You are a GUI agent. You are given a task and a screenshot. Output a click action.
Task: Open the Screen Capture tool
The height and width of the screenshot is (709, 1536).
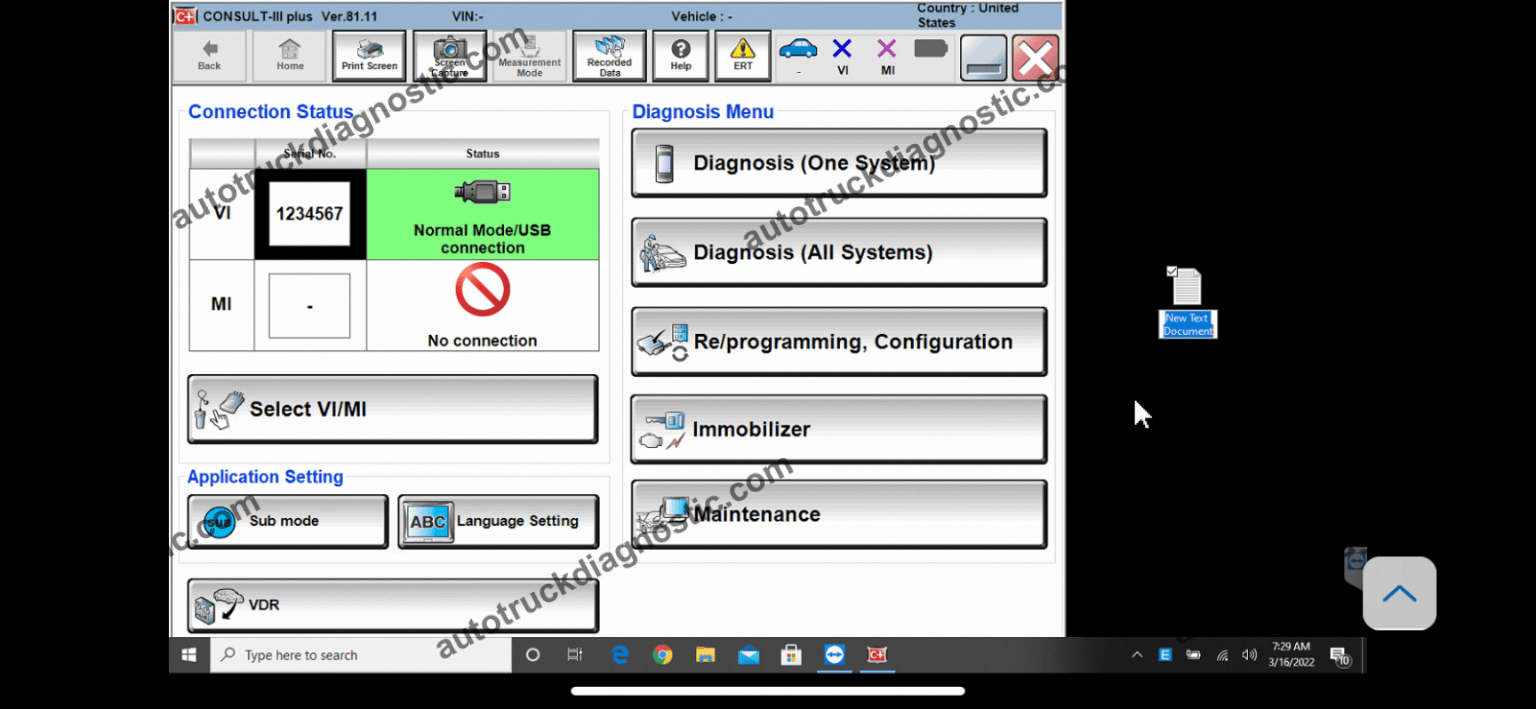(x=449, y=56)
